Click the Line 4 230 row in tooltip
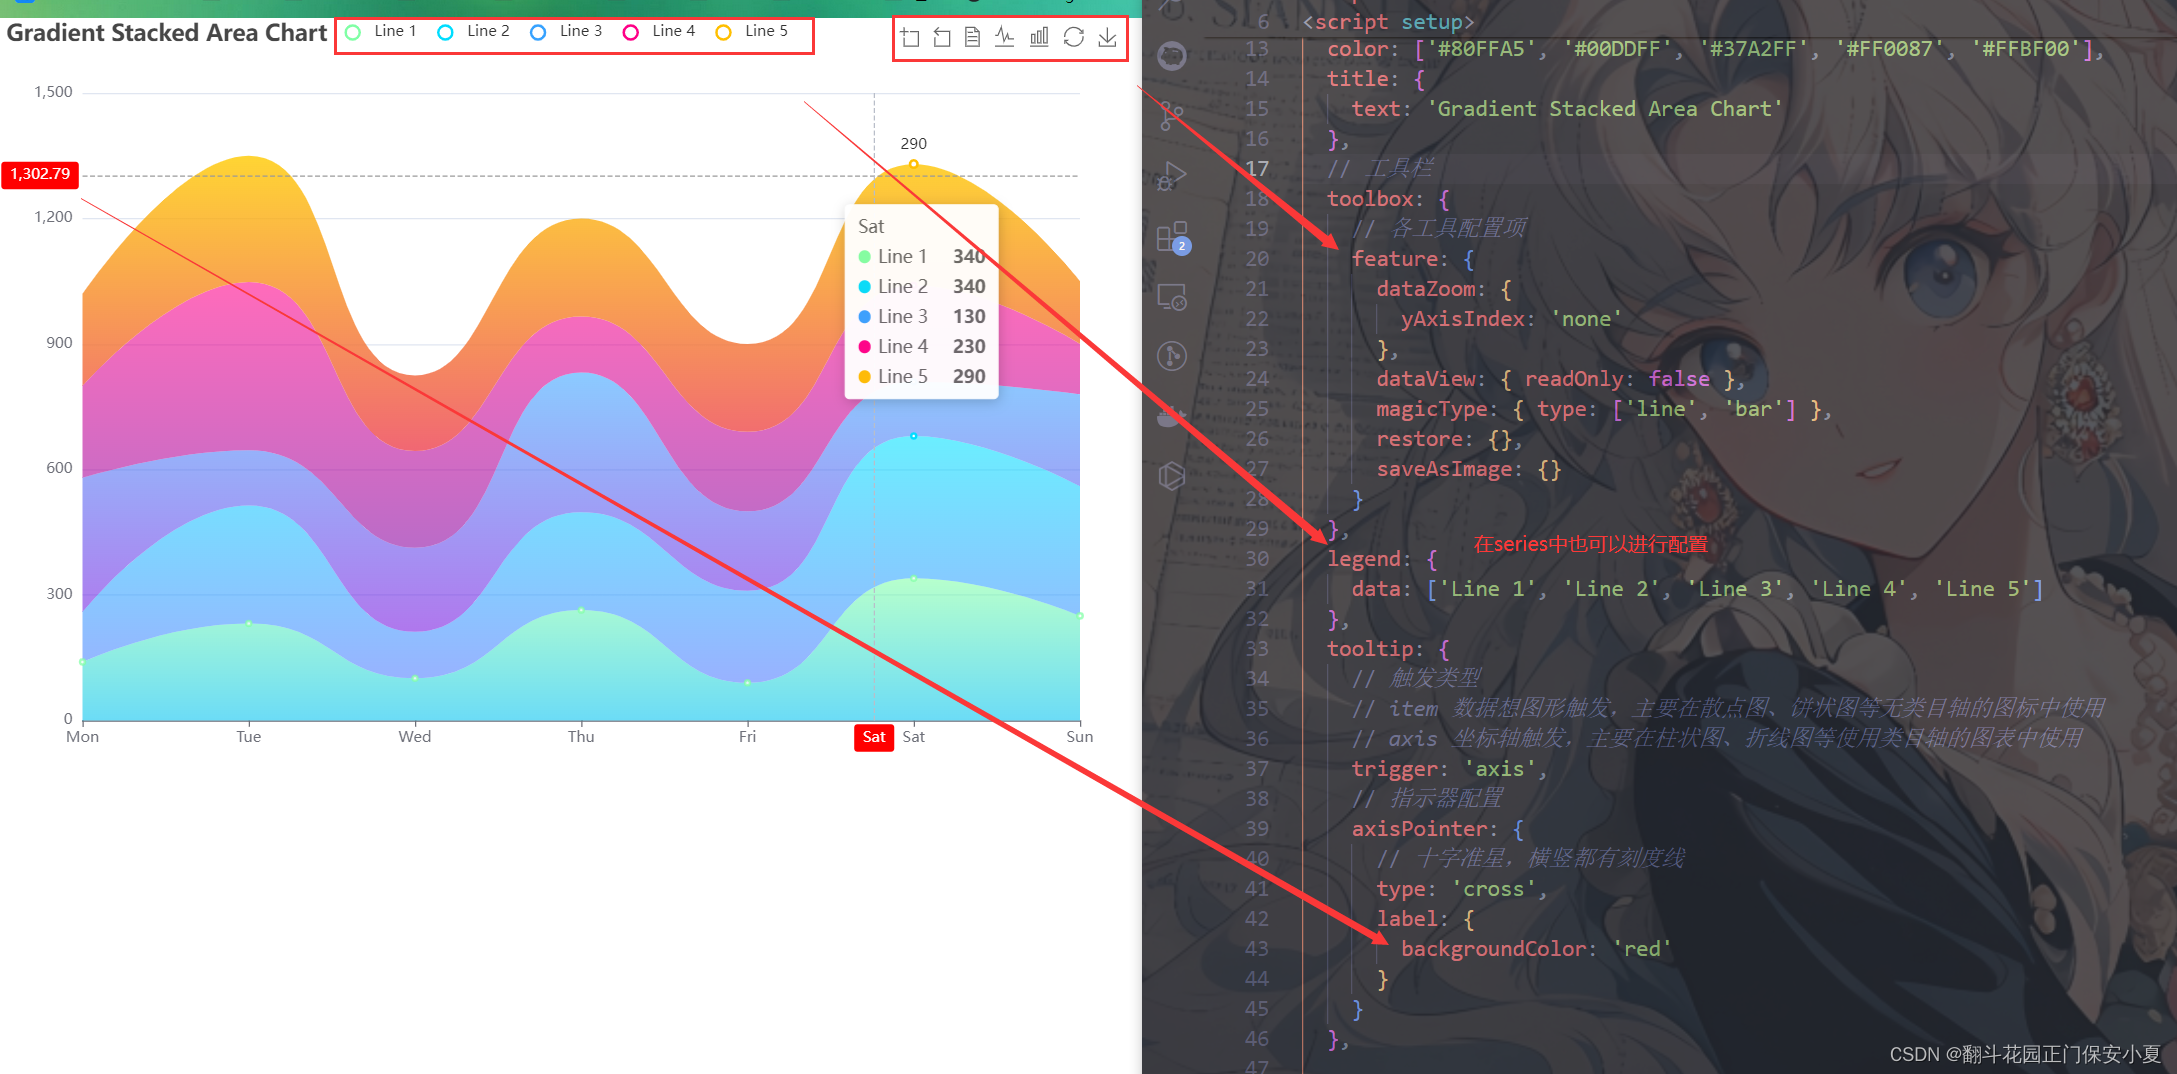This screenshot has height=1074, width=2177. (922, 347)
